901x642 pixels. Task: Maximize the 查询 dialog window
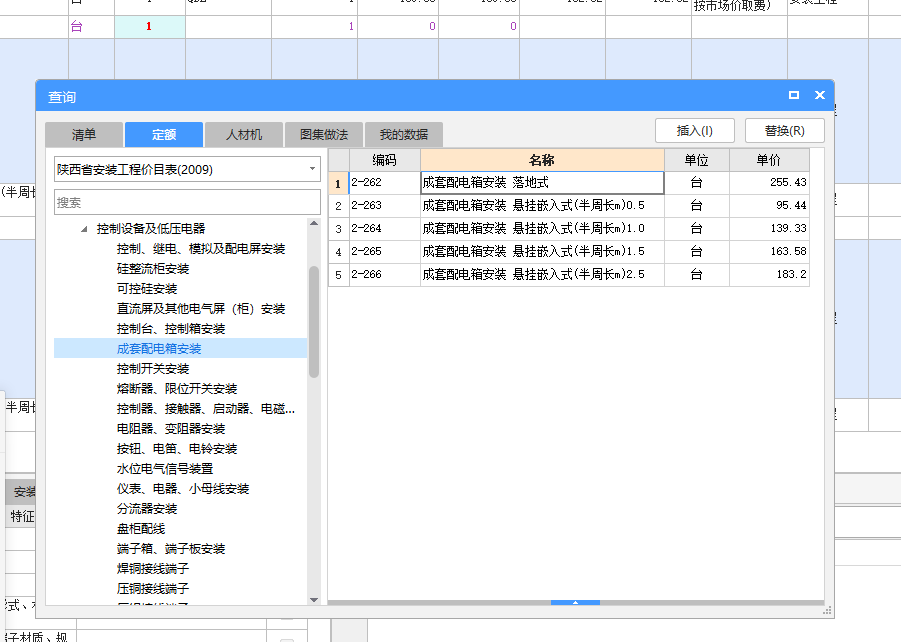tap(794, 95)
